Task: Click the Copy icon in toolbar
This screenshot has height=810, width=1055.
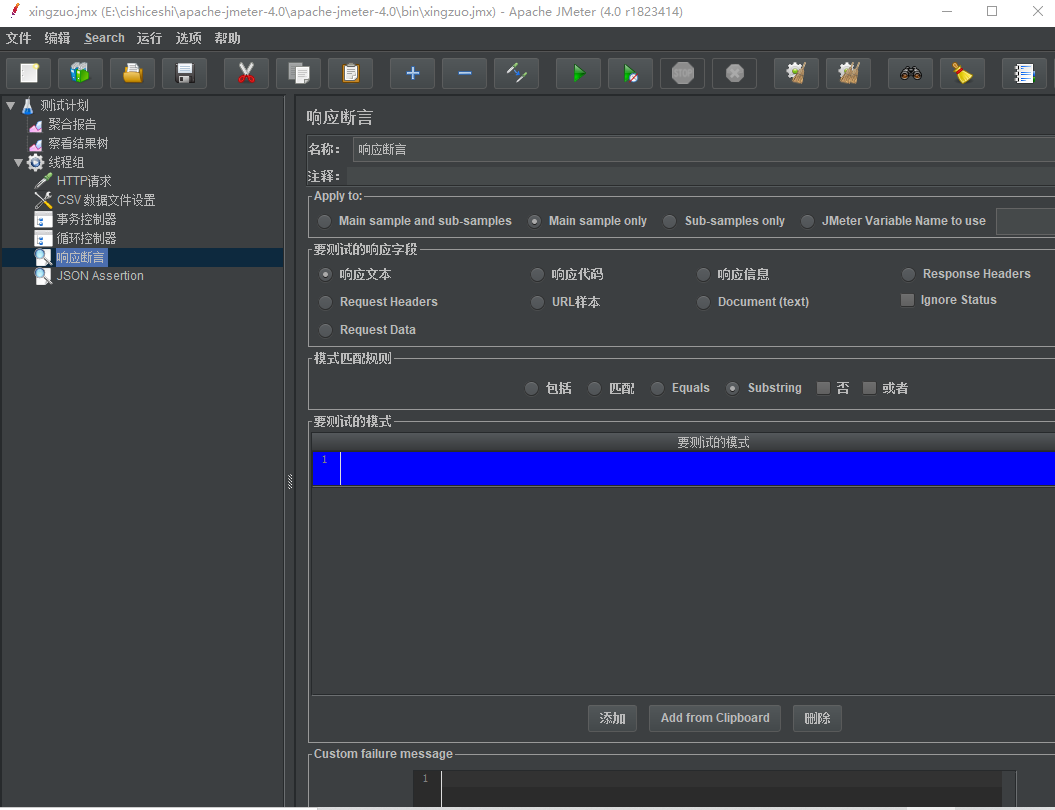Action: [298, 73]
